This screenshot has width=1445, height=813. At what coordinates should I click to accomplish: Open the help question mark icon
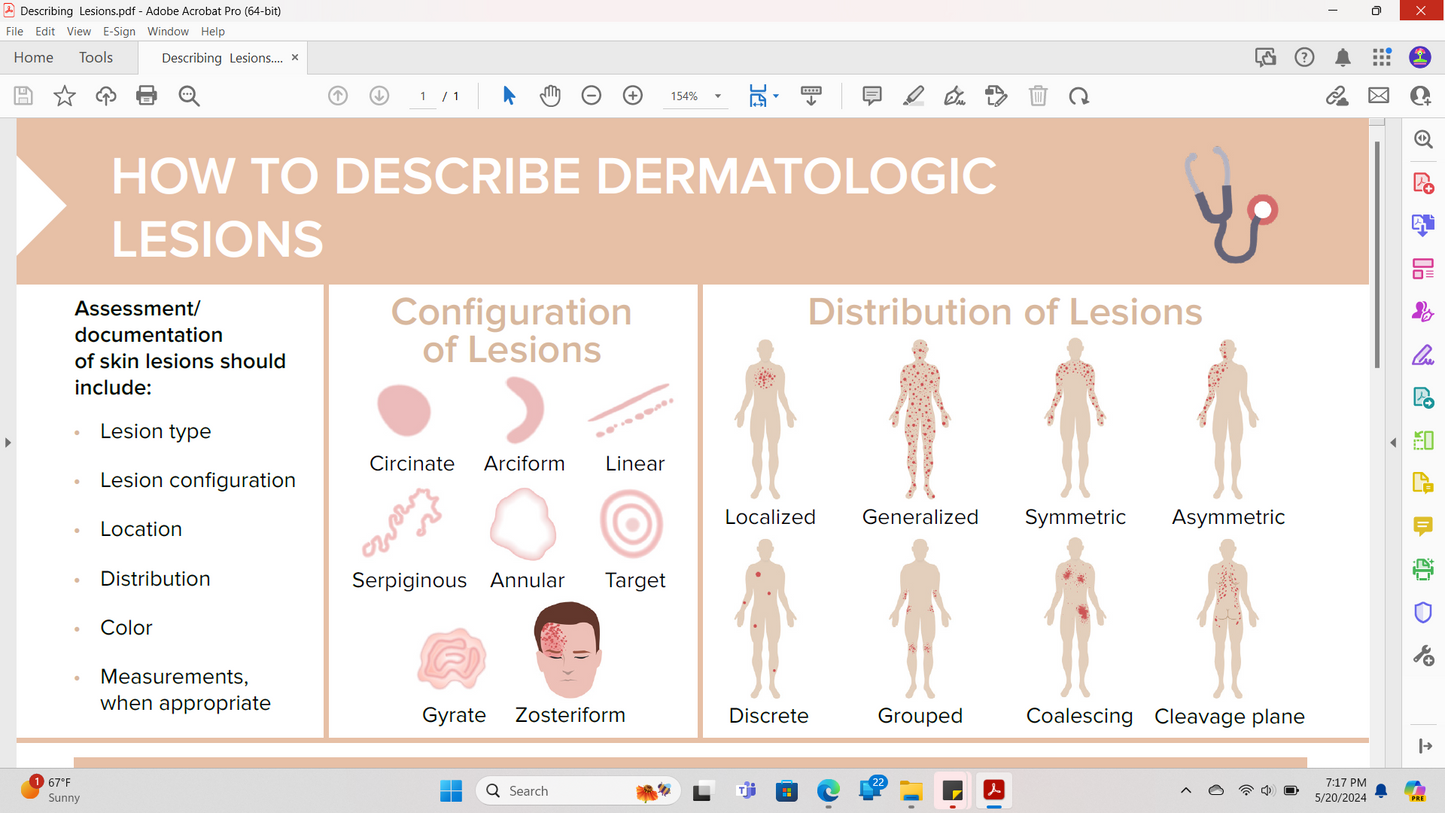click(1304, 58)
